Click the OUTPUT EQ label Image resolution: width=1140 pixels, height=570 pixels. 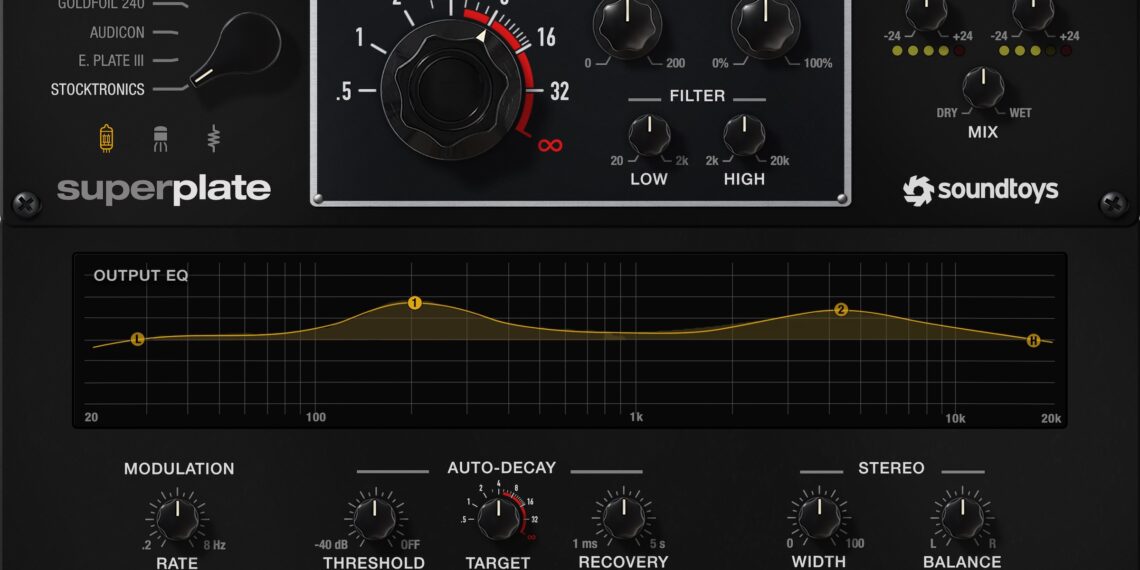point(141,276)
